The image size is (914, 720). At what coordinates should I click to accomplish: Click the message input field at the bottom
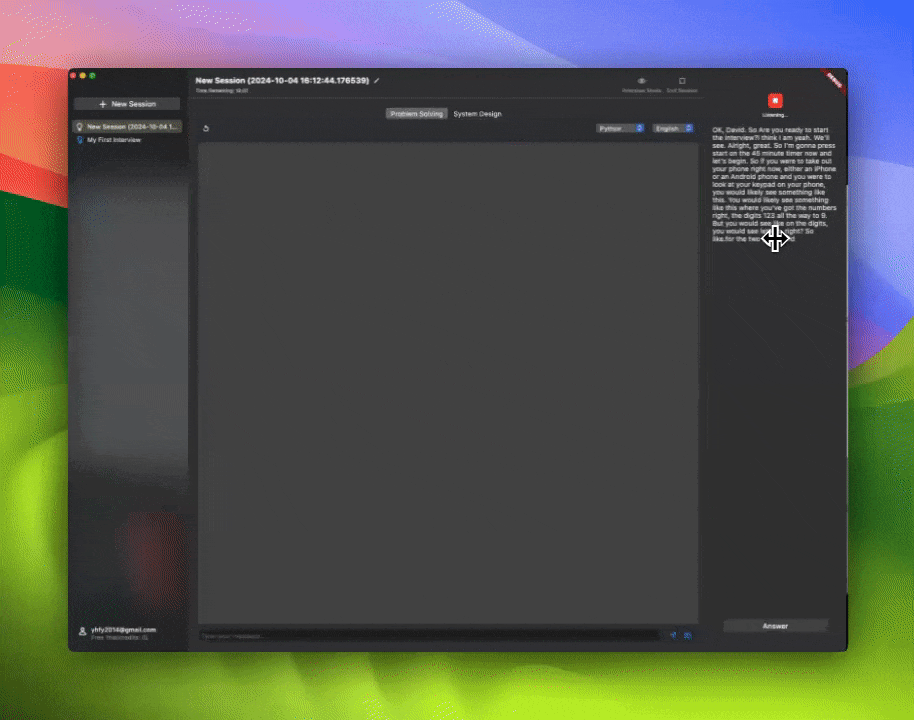[420, 634]
